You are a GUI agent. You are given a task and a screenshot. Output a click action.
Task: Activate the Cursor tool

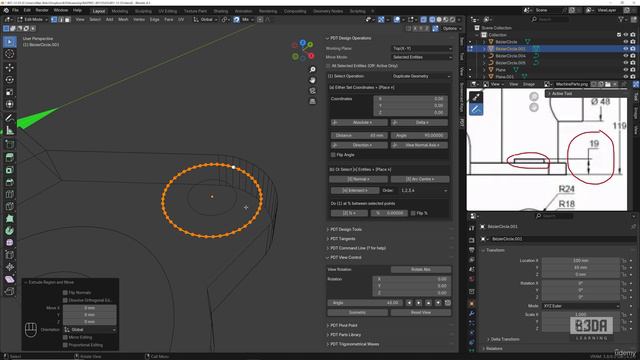[9, 54]
